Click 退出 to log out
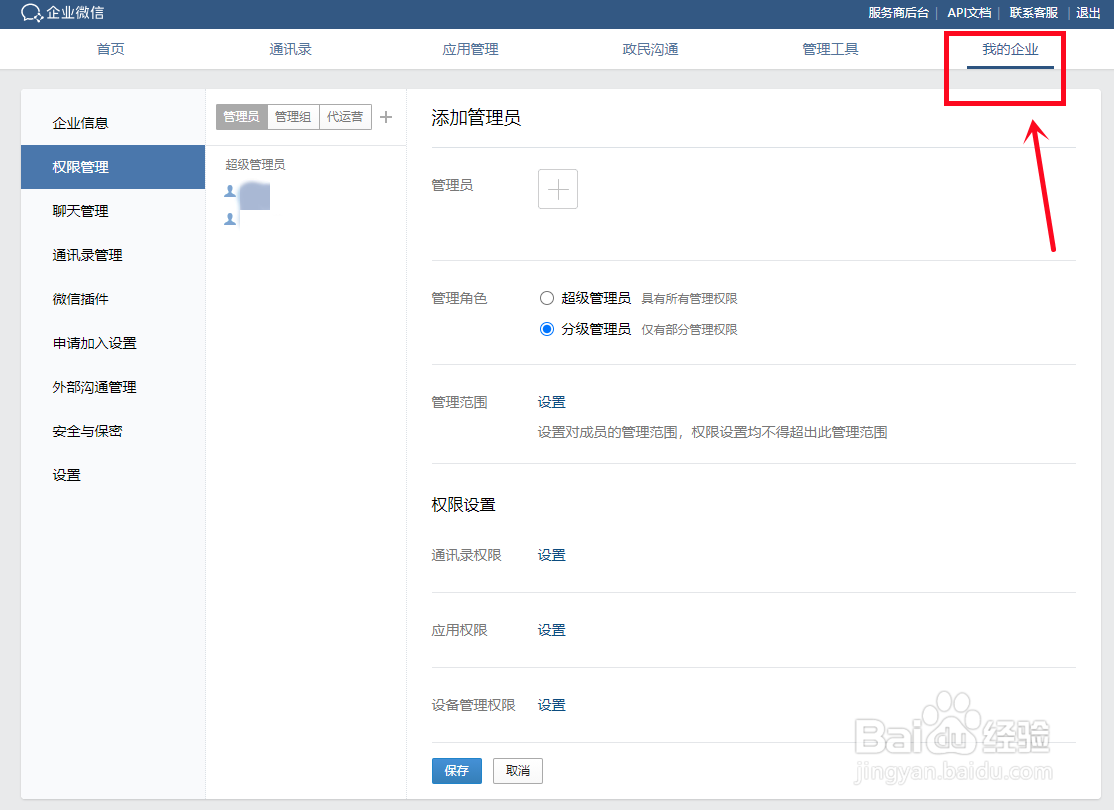 click(x=1088, y=13)
